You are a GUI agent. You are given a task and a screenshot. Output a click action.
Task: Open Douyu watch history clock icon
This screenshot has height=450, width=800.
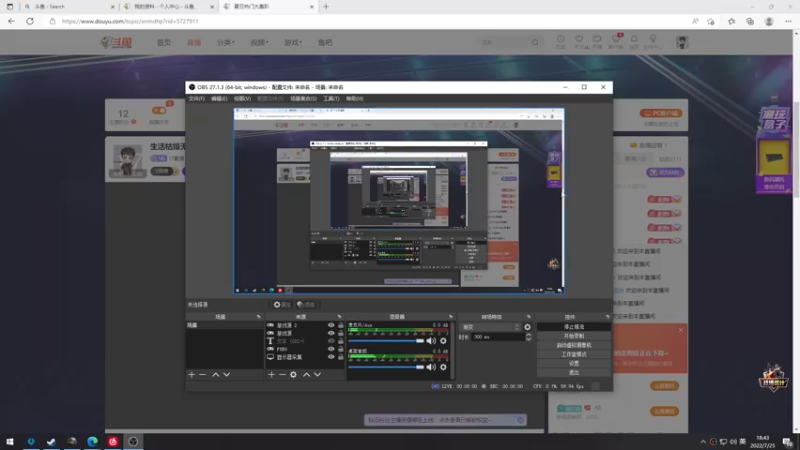[x=561, y=41]
